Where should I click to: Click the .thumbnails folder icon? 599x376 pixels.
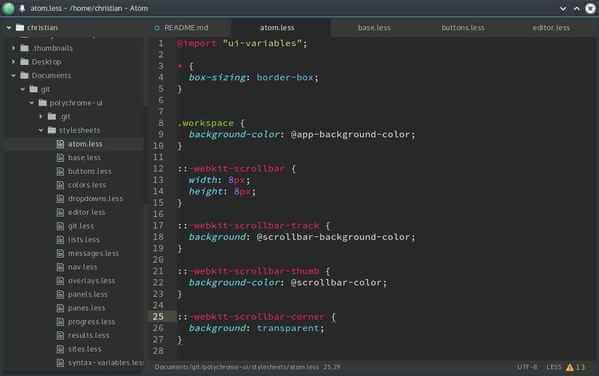[x=24, y=48]
